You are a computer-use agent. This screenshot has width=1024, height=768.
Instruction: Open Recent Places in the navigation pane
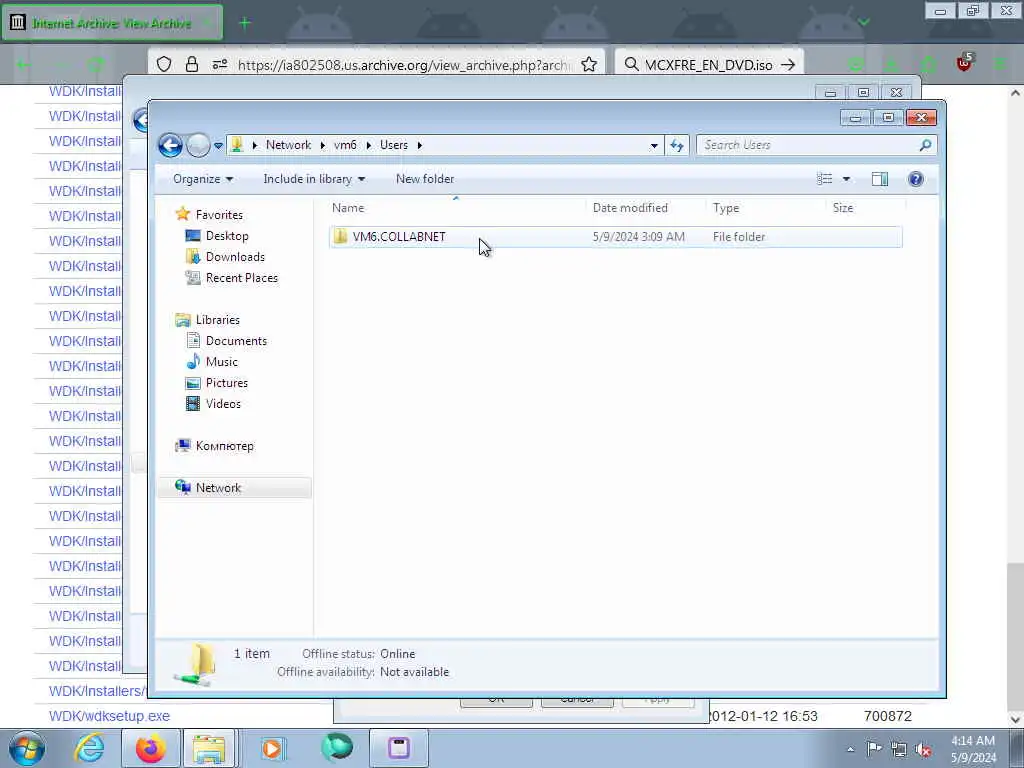point(242,278)
